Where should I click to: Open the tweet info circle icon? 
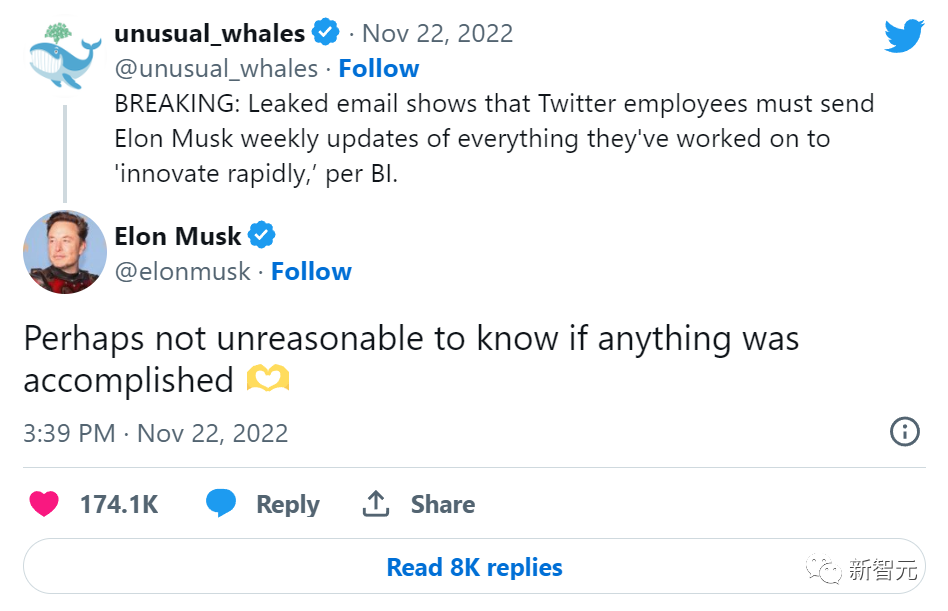(x=904, y=432)
